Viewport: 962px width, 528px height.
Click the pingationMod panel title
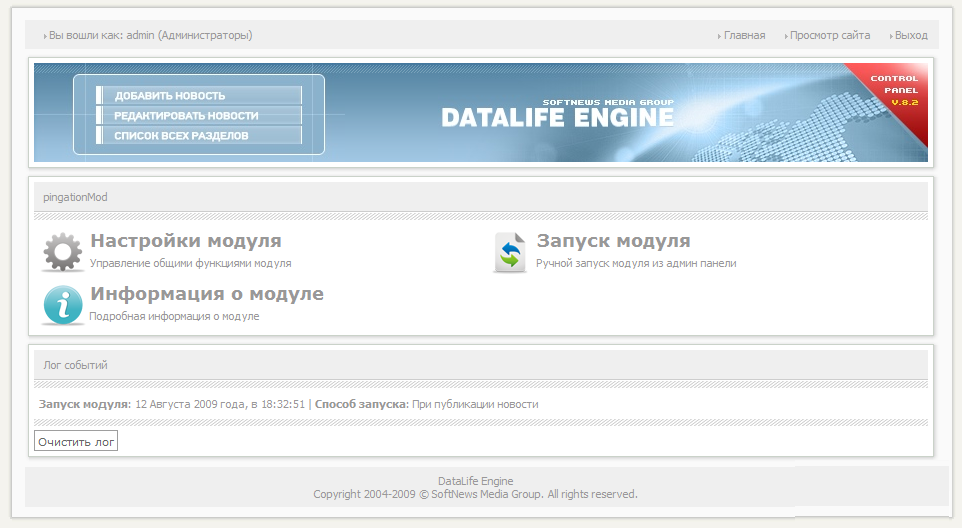coord(75,197)
